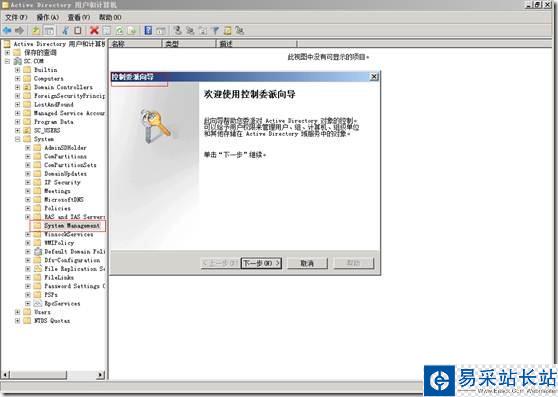The height and width of the screenshot is (397, 558).
Task: Select the Policies tree item
Action: (x=57, y=208)
